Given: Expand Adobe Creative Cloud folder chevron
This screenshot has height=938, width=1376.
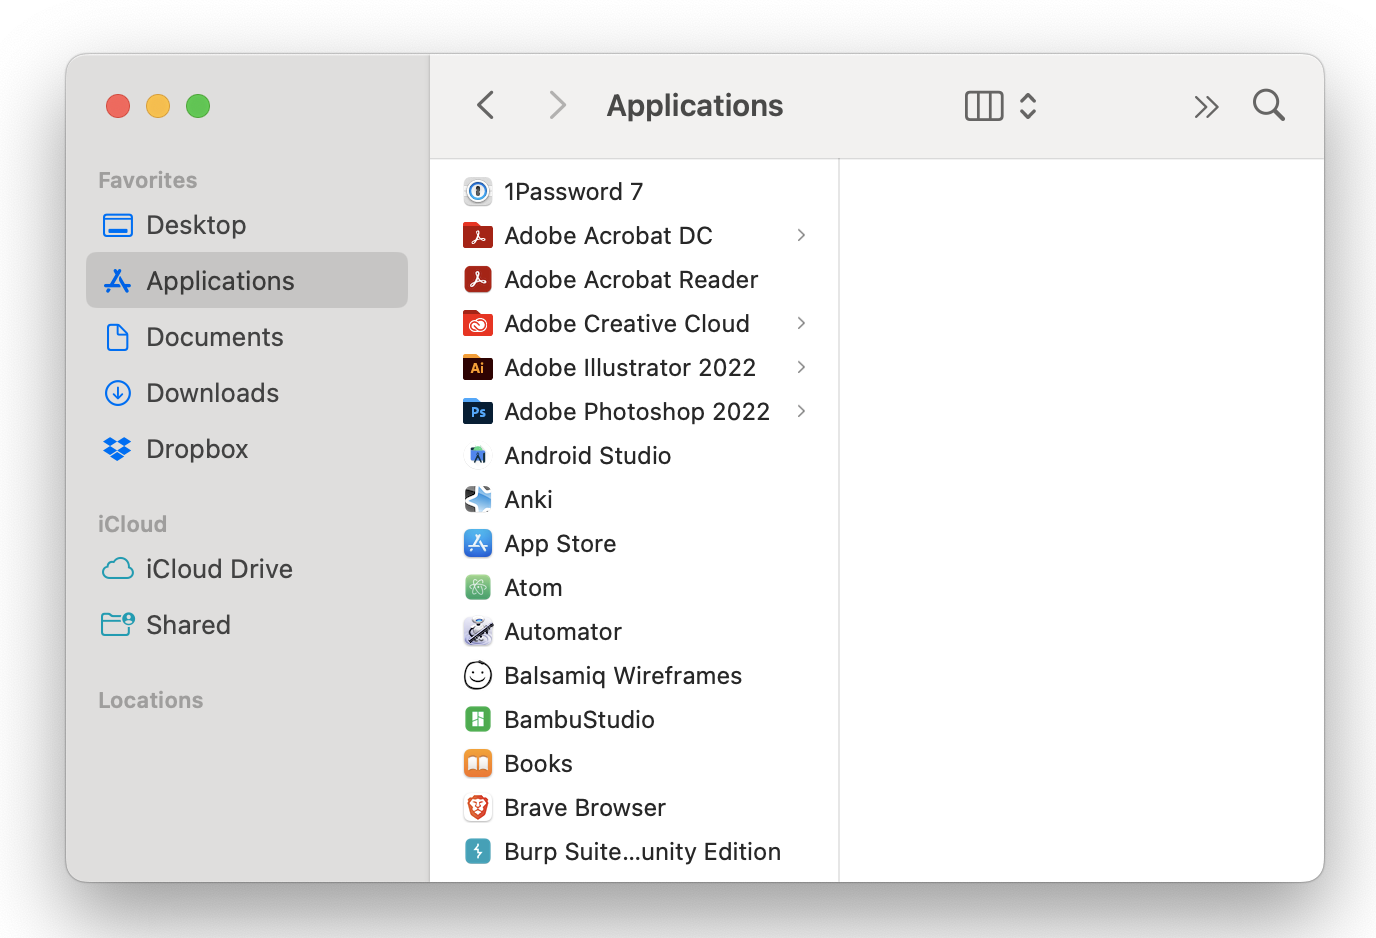Looking at the screenshot, I should click(x=801, y=323).
